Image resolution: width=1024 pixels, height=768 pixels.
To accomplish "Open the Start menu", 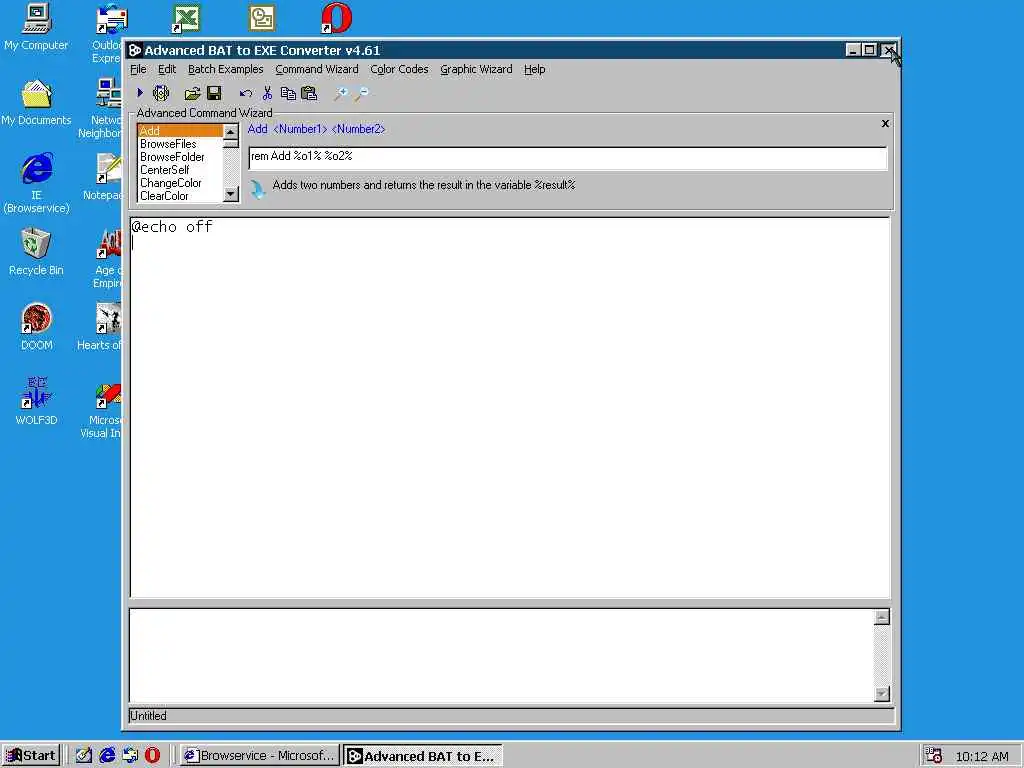I will (31, 756).
